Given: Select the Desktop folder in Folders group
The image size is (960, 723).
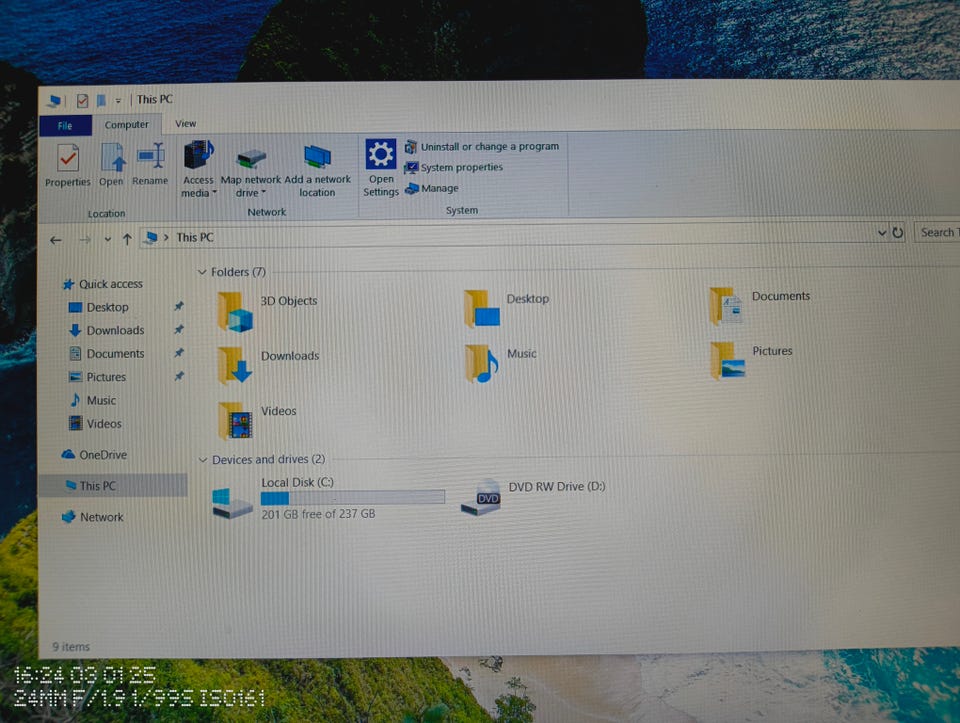Looking at the screenshot, I should [x=506, y=308].
